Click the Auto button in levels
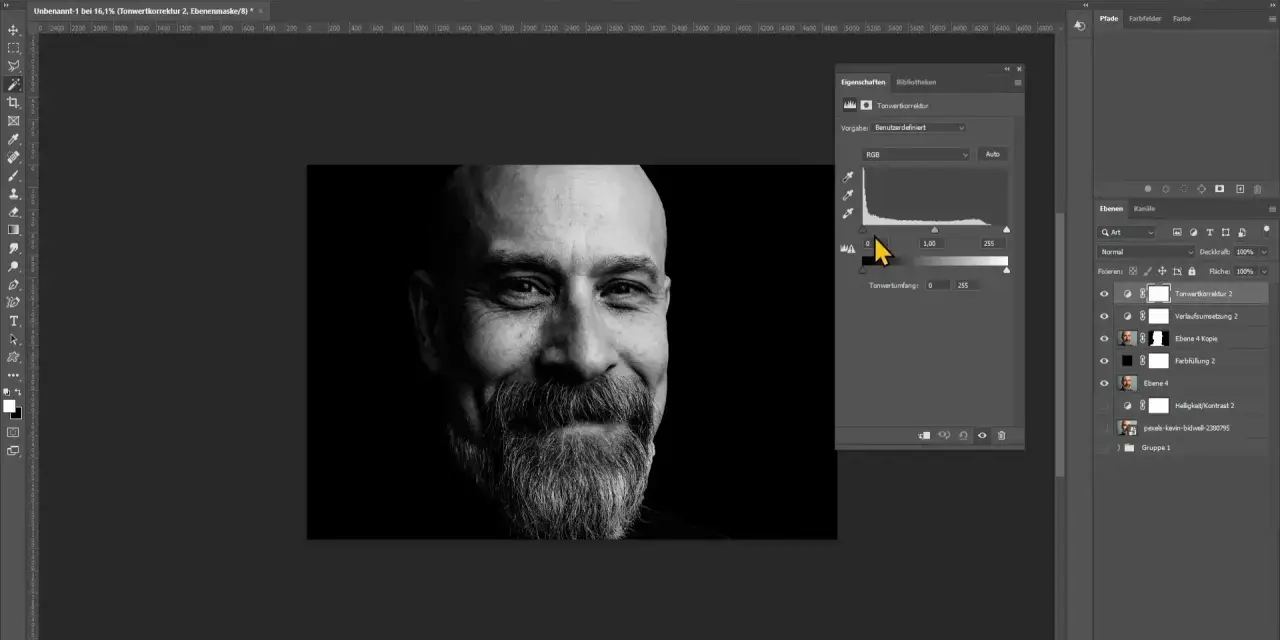The height and width of the screenshot is (640, 1280). tap(992, 154)
